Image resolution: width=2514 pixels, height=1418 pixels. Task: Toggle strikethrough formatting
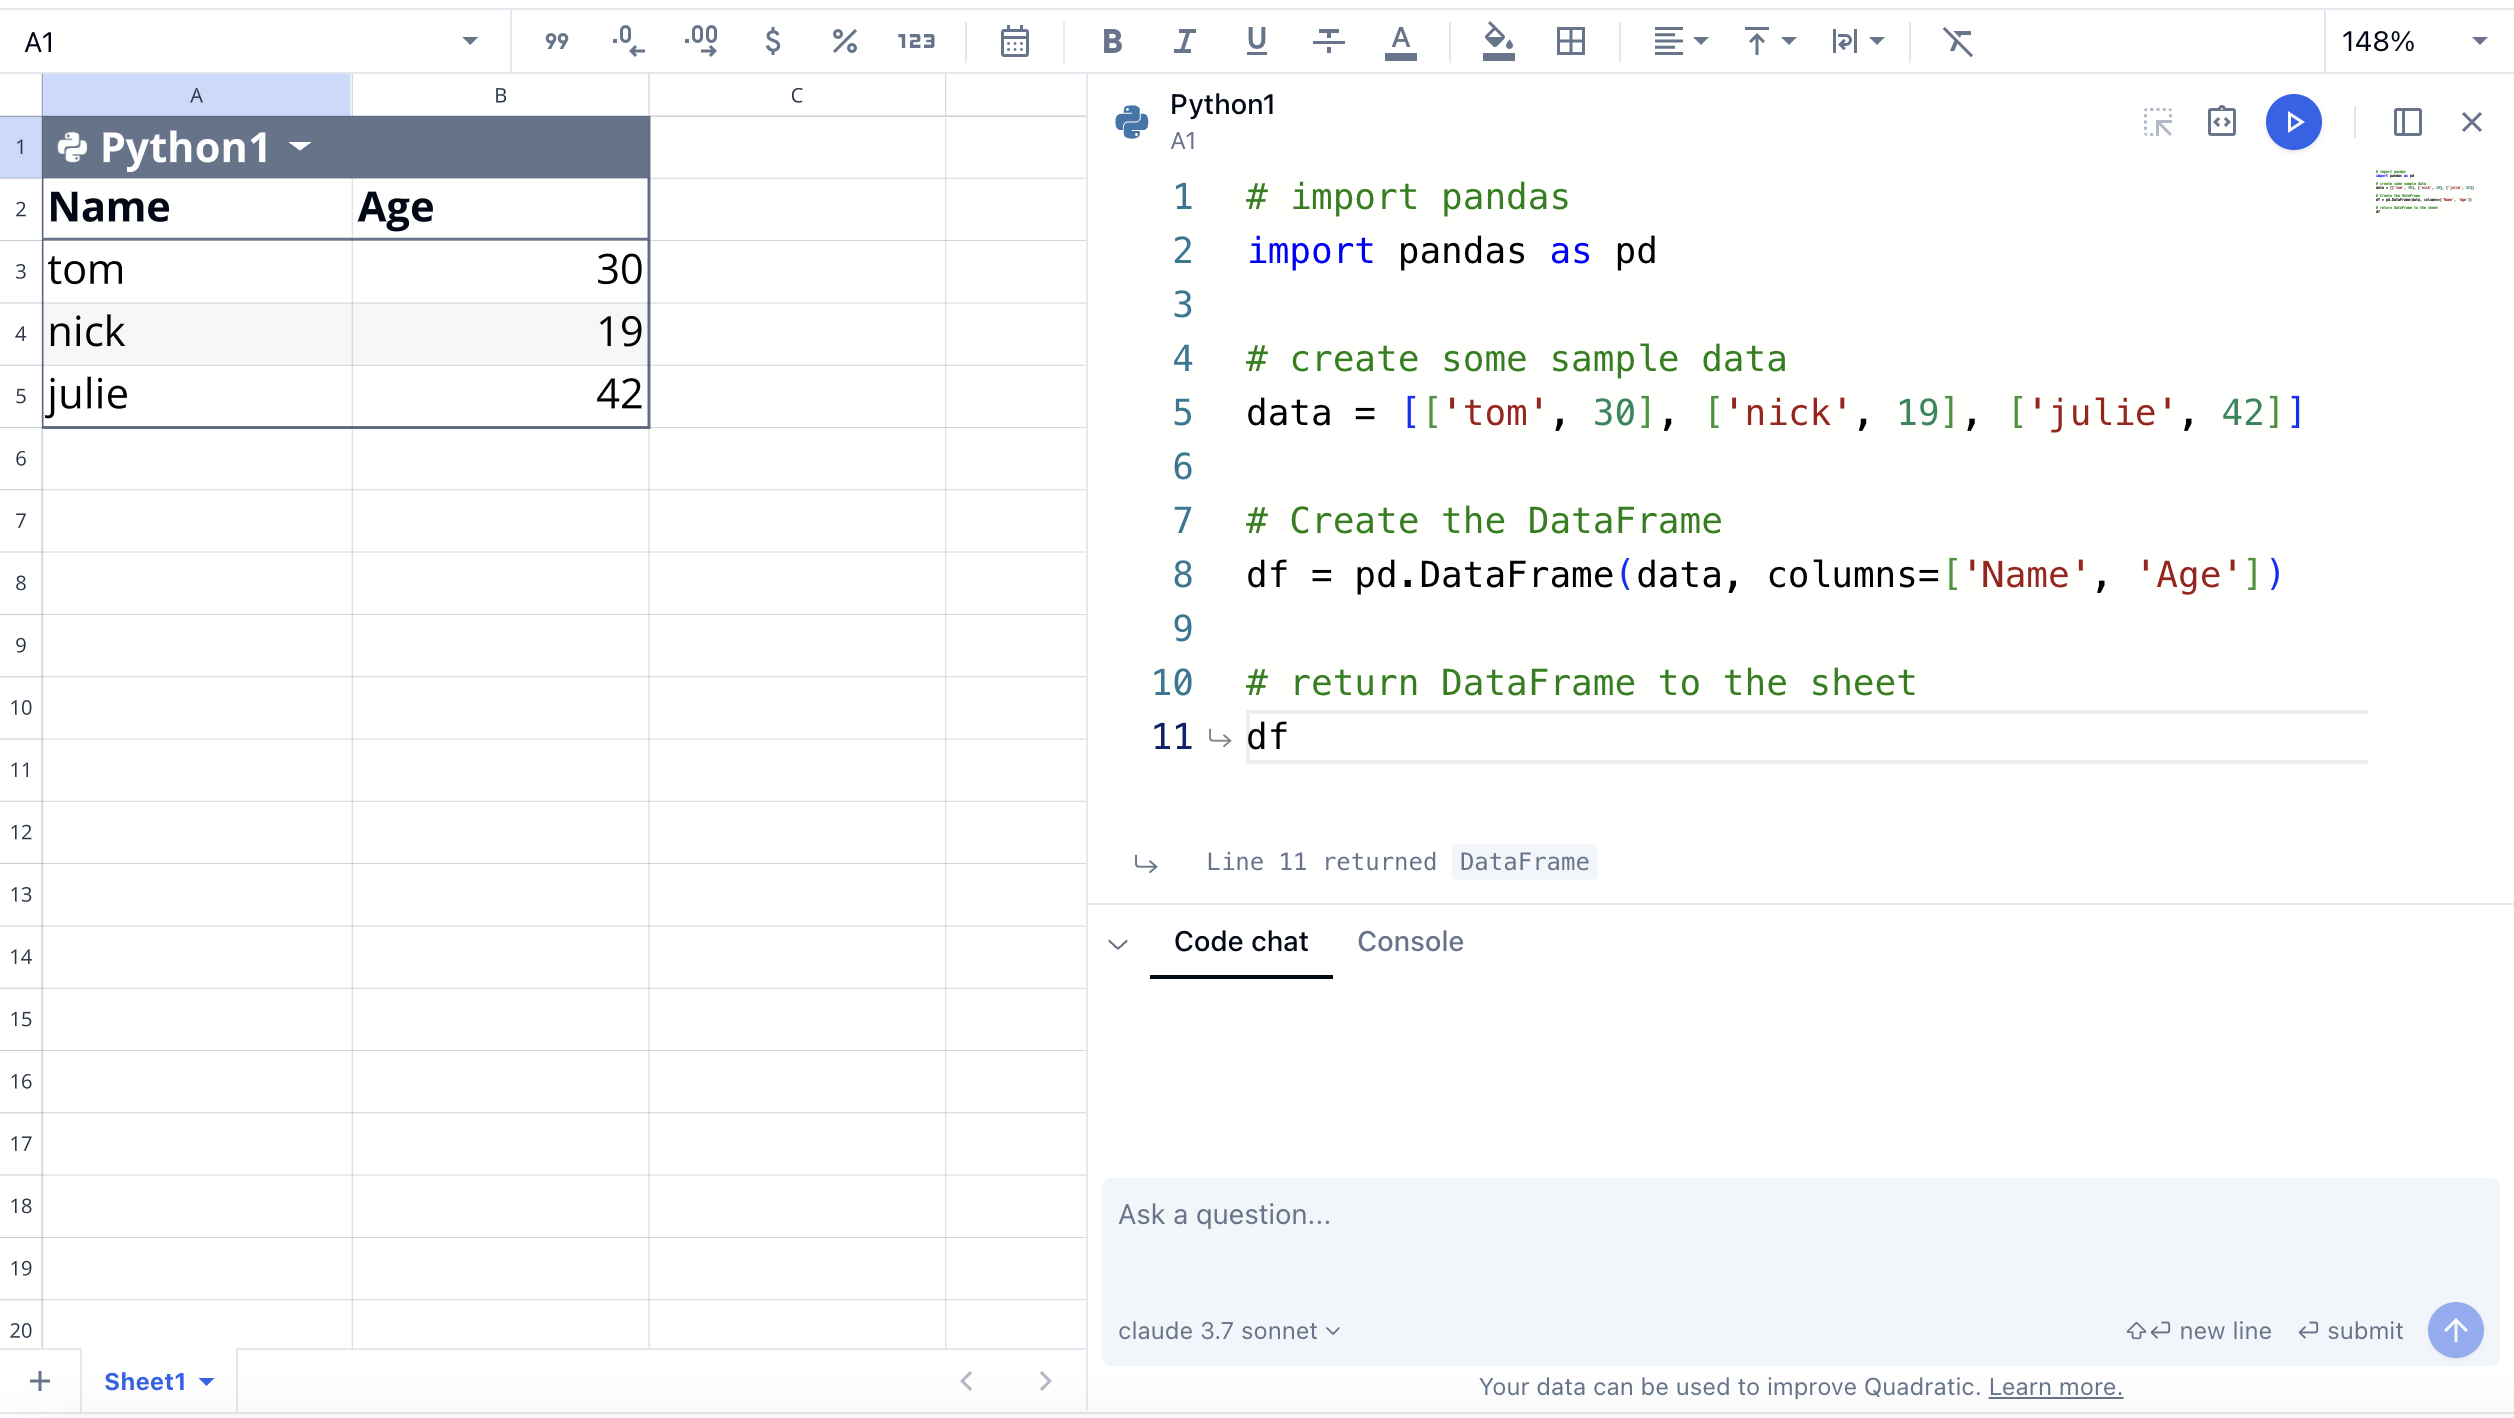(x=1328, y=41)
